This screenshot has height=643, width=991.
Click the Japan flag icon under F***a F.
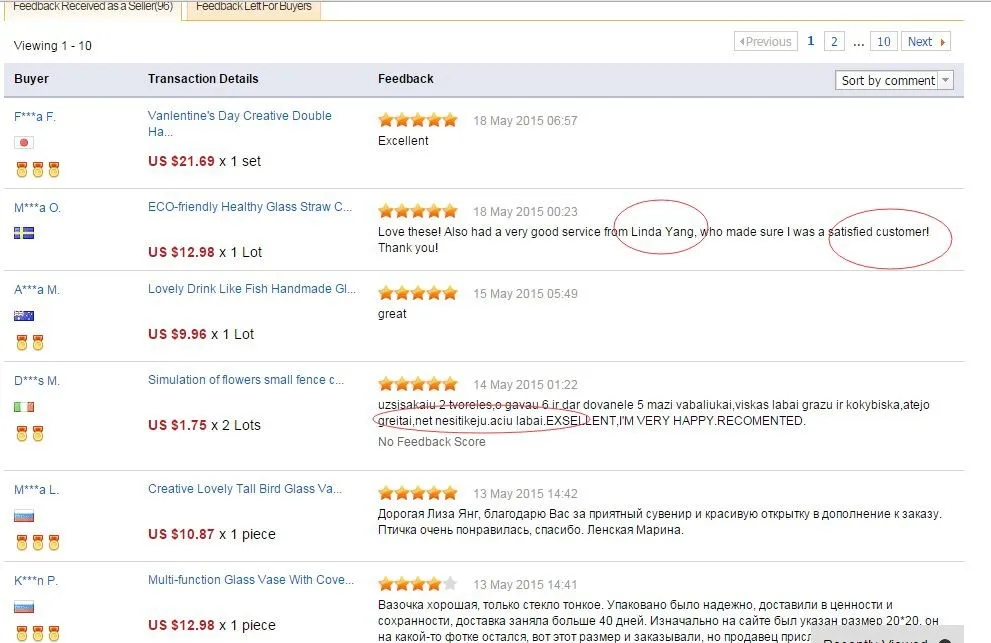[x=23, y=142]
